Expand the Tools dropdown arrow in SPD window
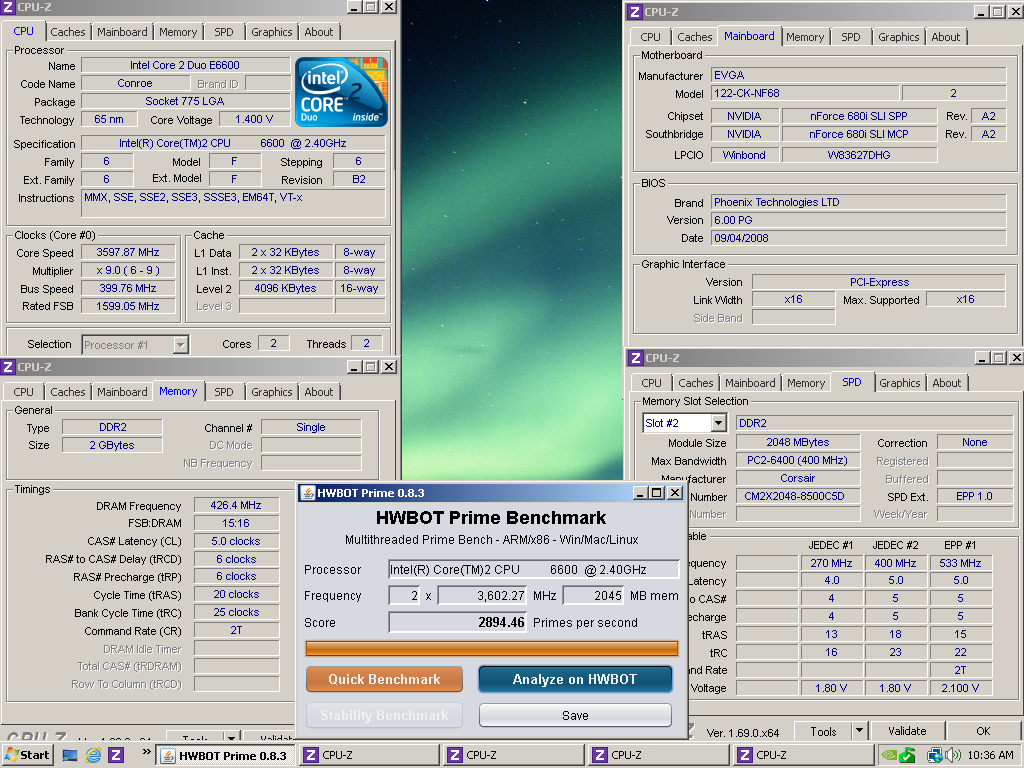 859,731
